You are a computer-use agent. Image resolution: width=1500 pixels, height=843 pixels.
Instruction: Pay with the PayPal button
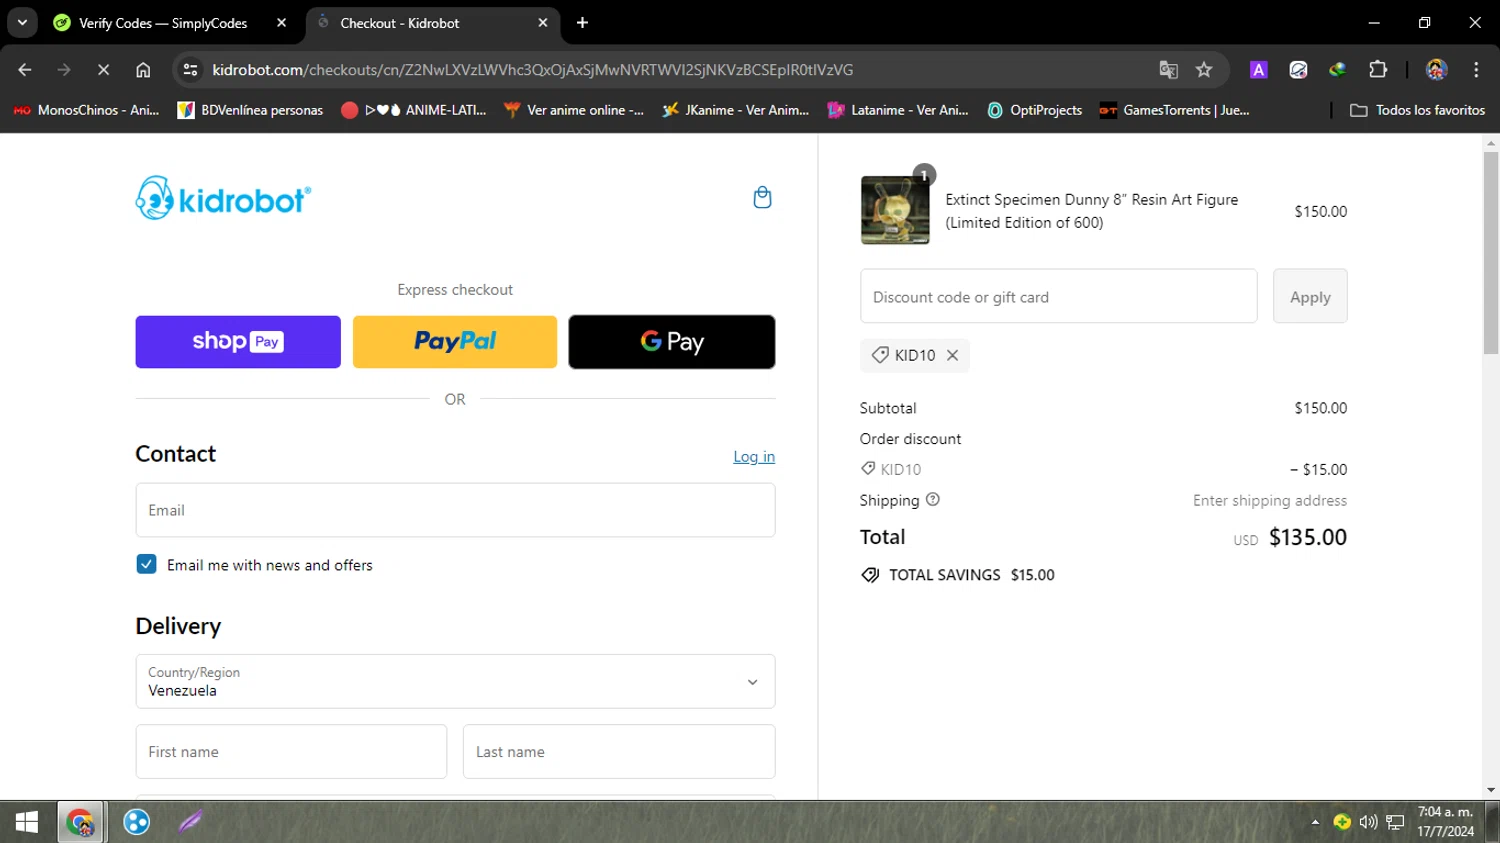pos(455,342)
